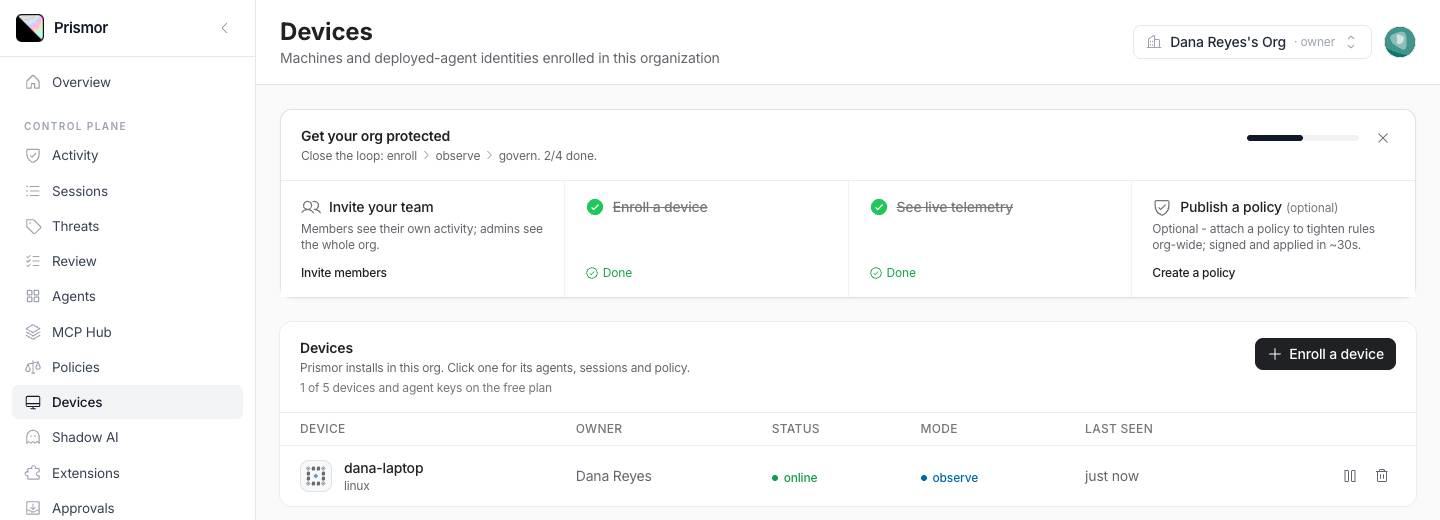Click the free plan usage text
Screen dimensions: 1440x520
pyautogui.click(x=426, y=388)
